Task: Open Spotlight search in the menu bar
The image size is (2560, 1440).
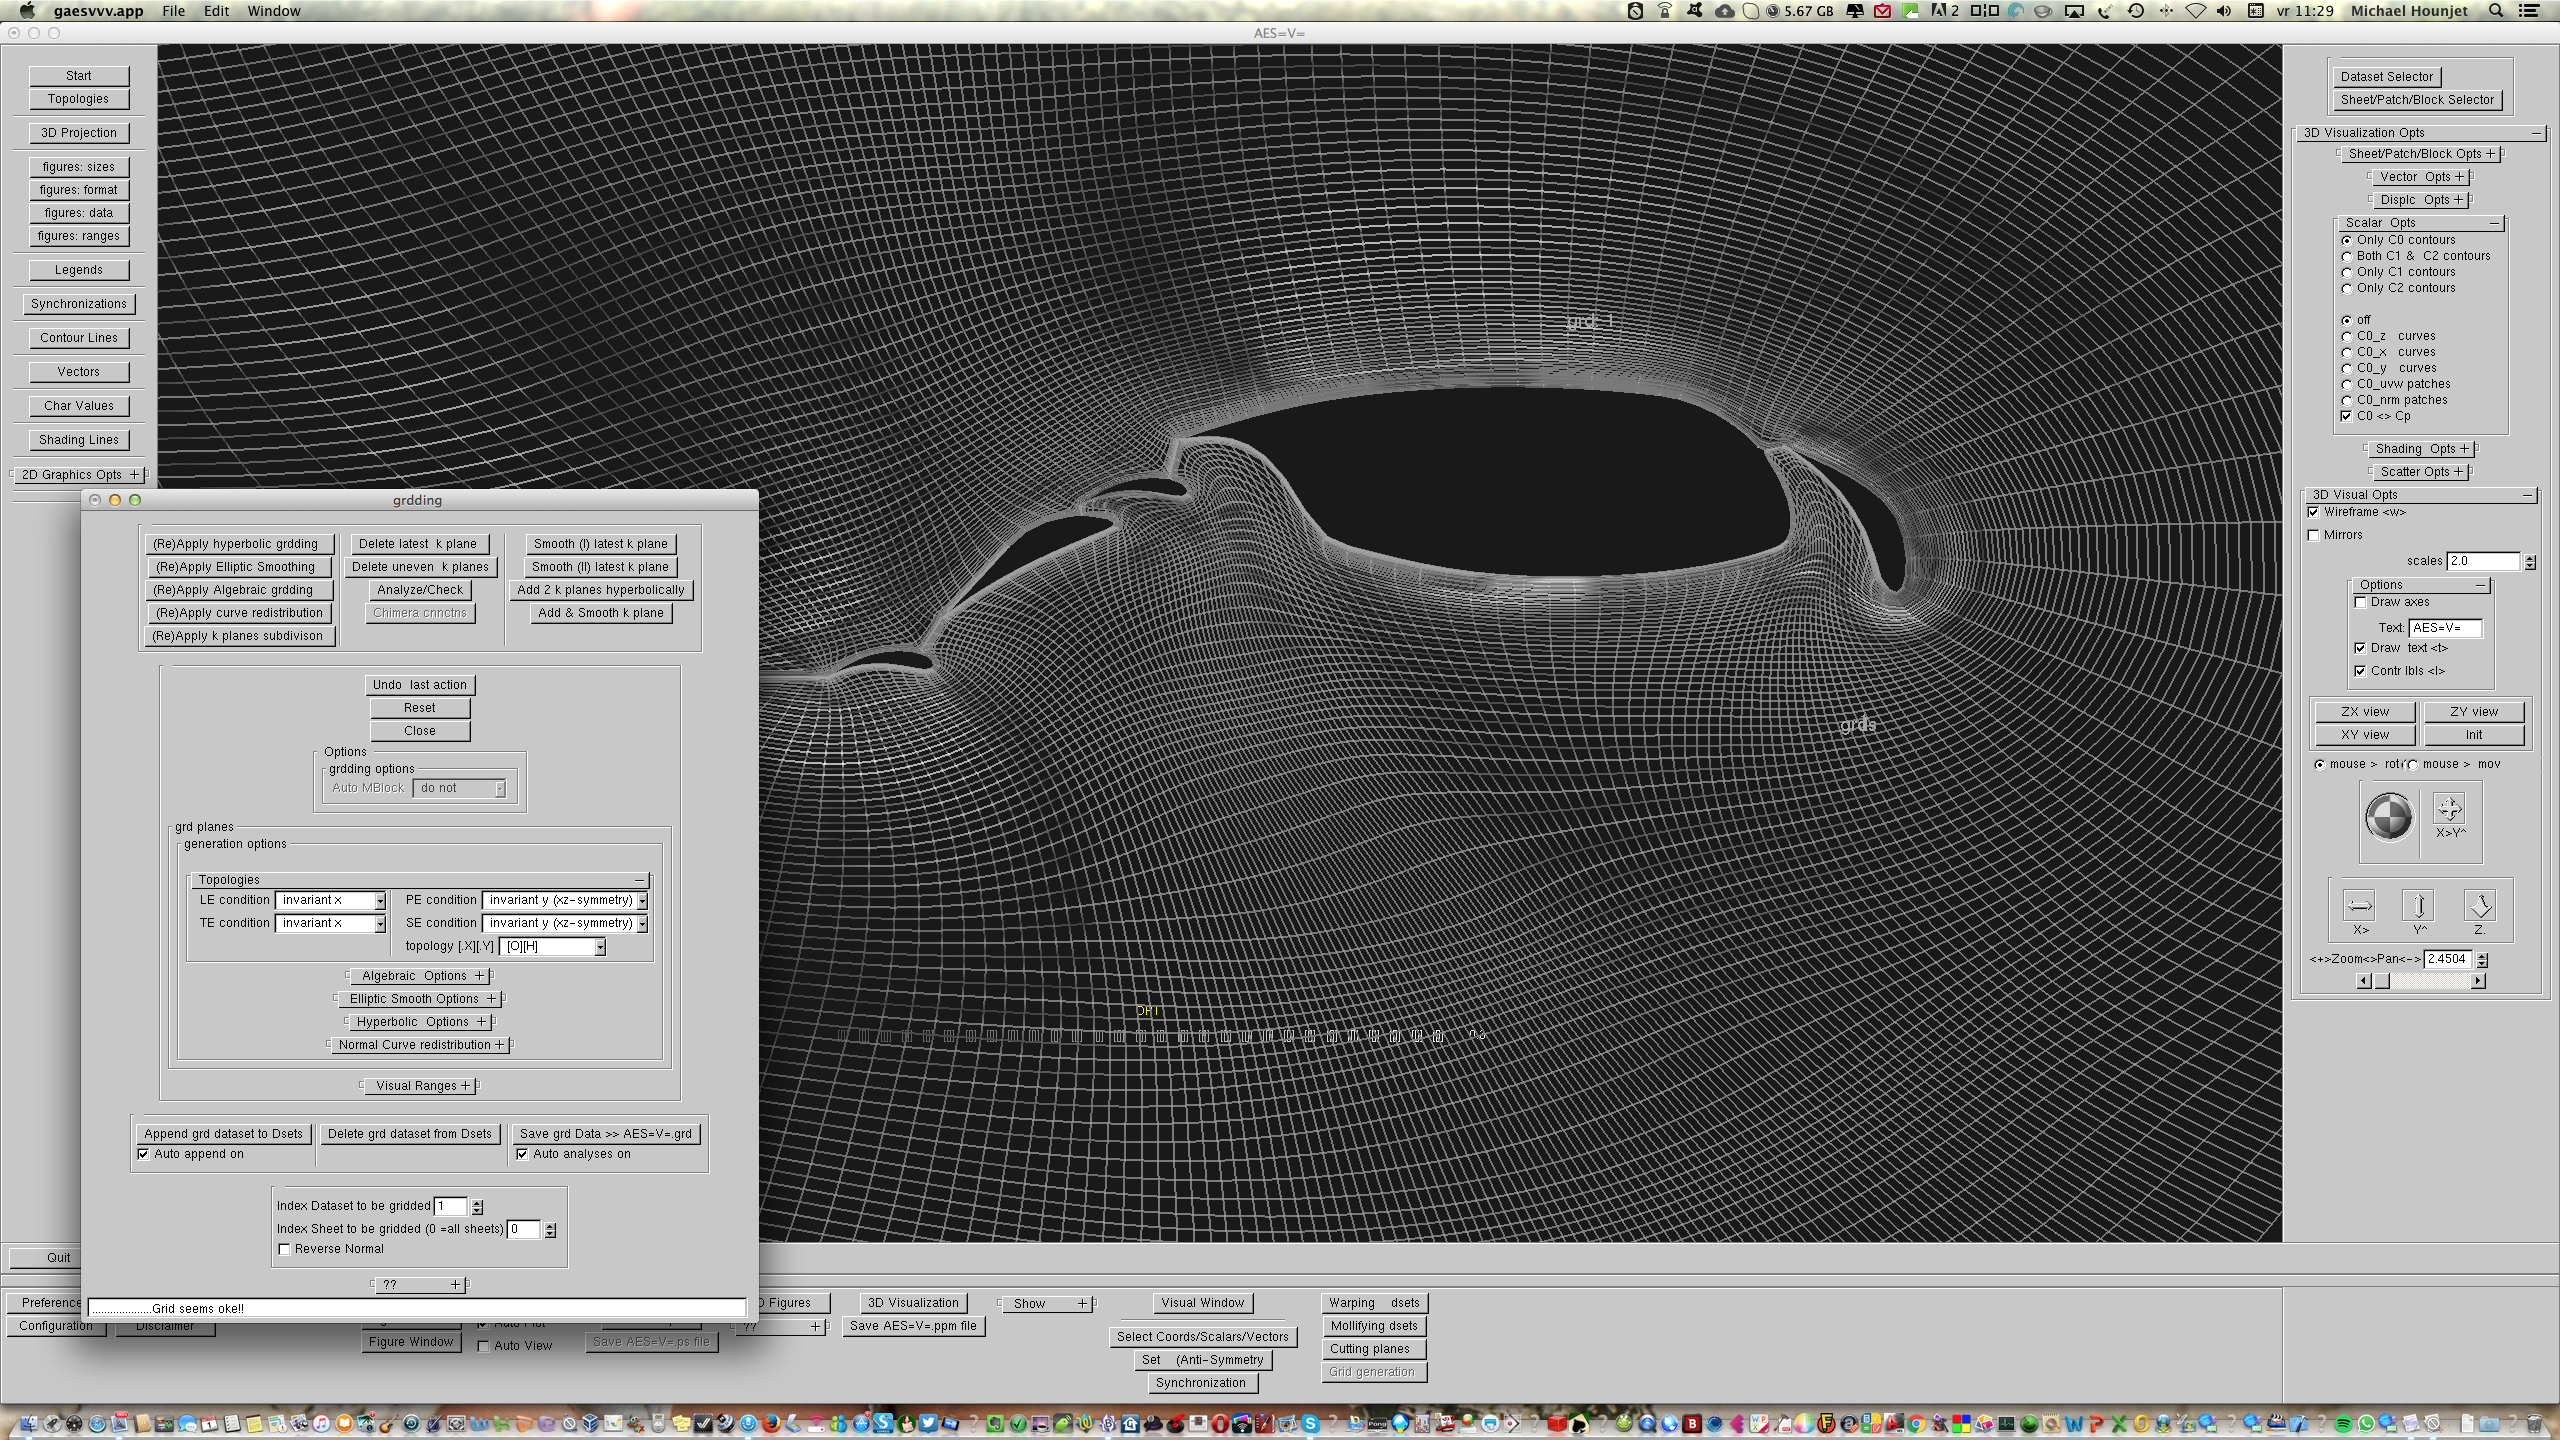Action: pyautogui.click(x=2496, y=11)
